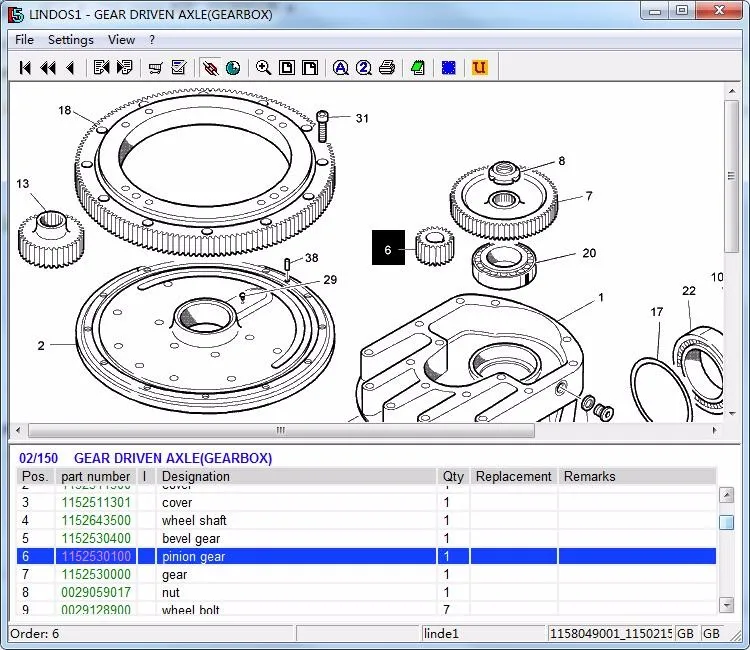Open the Settings menu
Screen dimensions: 750x650
71,40
